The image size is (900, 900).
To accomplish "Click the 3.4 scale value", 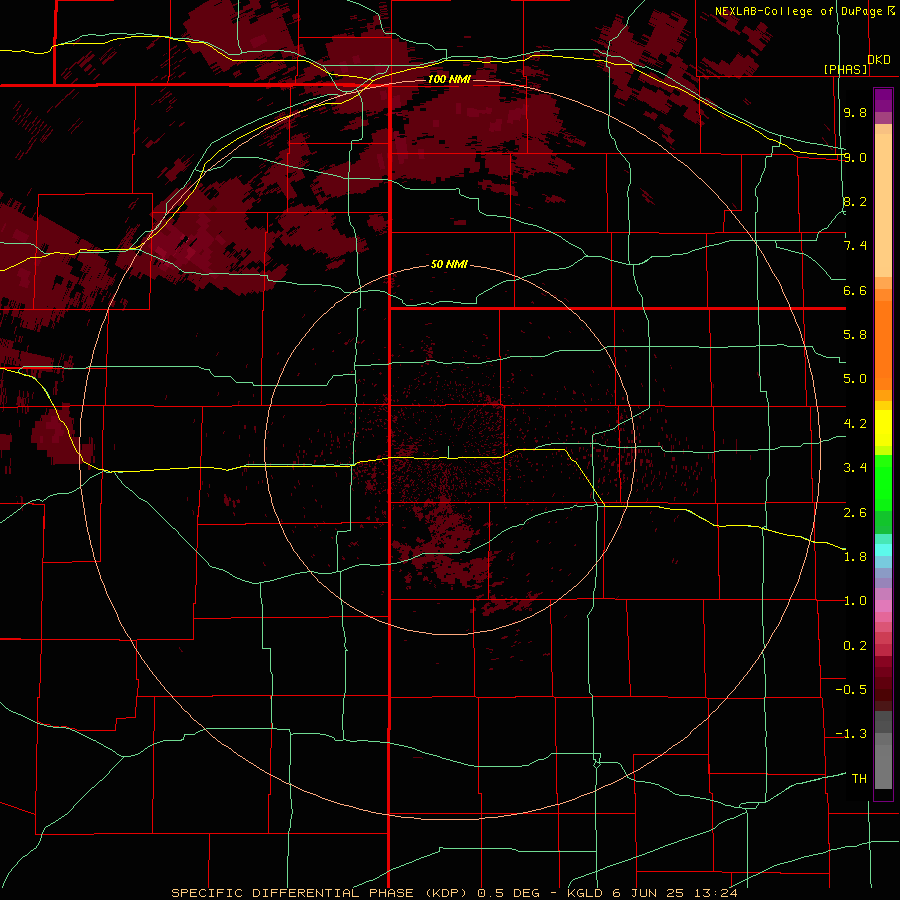I will (855, 468).
